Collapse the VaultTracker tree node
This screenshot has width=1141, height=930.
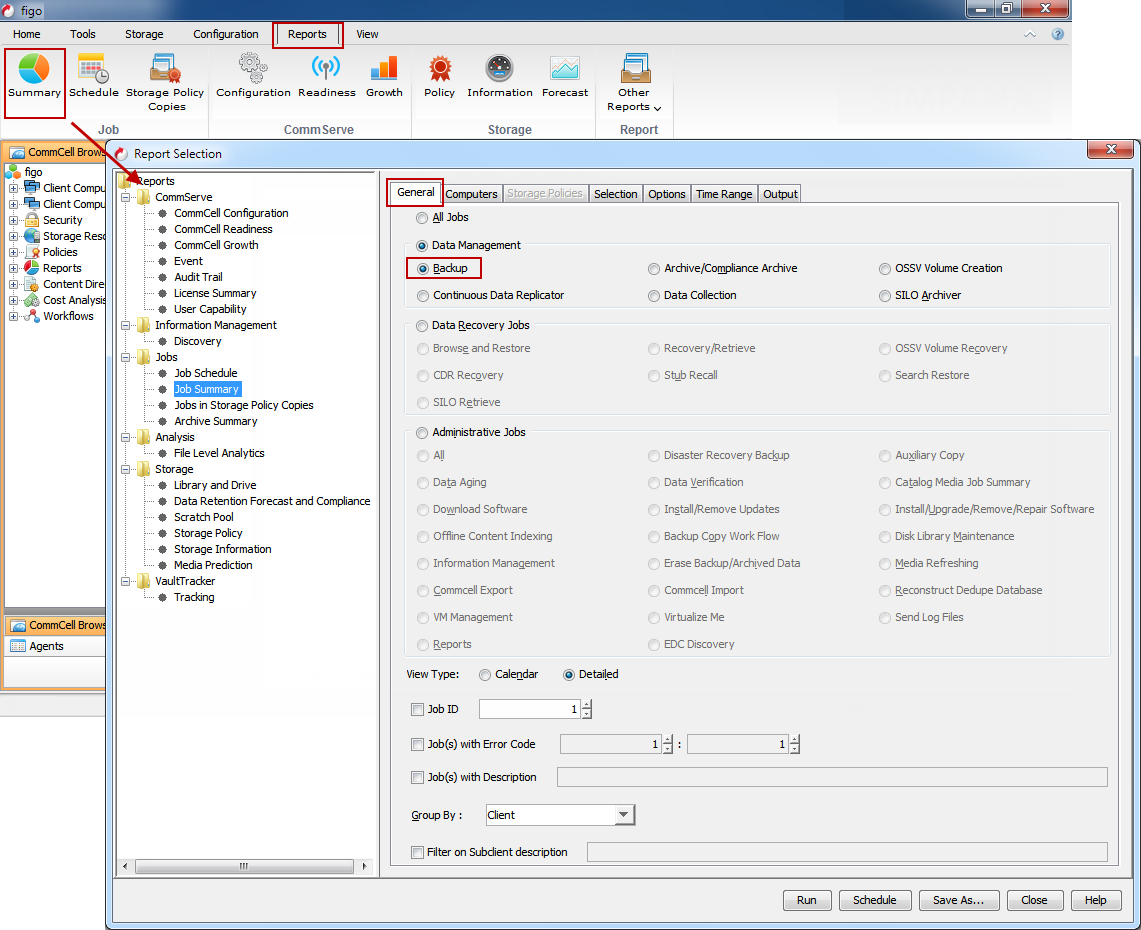tap(126, 581)
